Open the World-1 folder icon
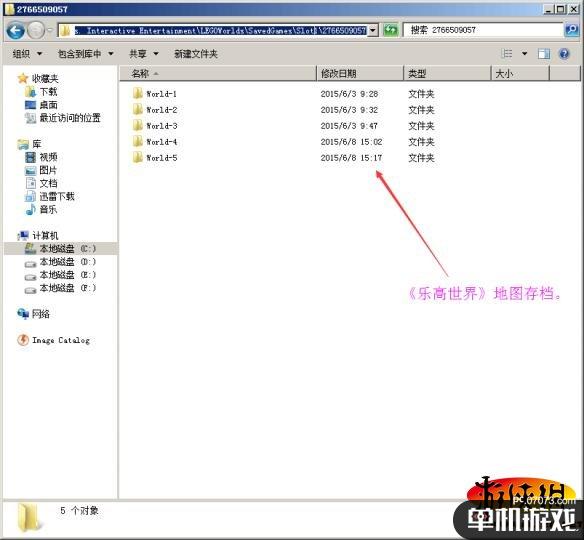The width and height of the screenshot is (584, 540). [x=138, y=93]
